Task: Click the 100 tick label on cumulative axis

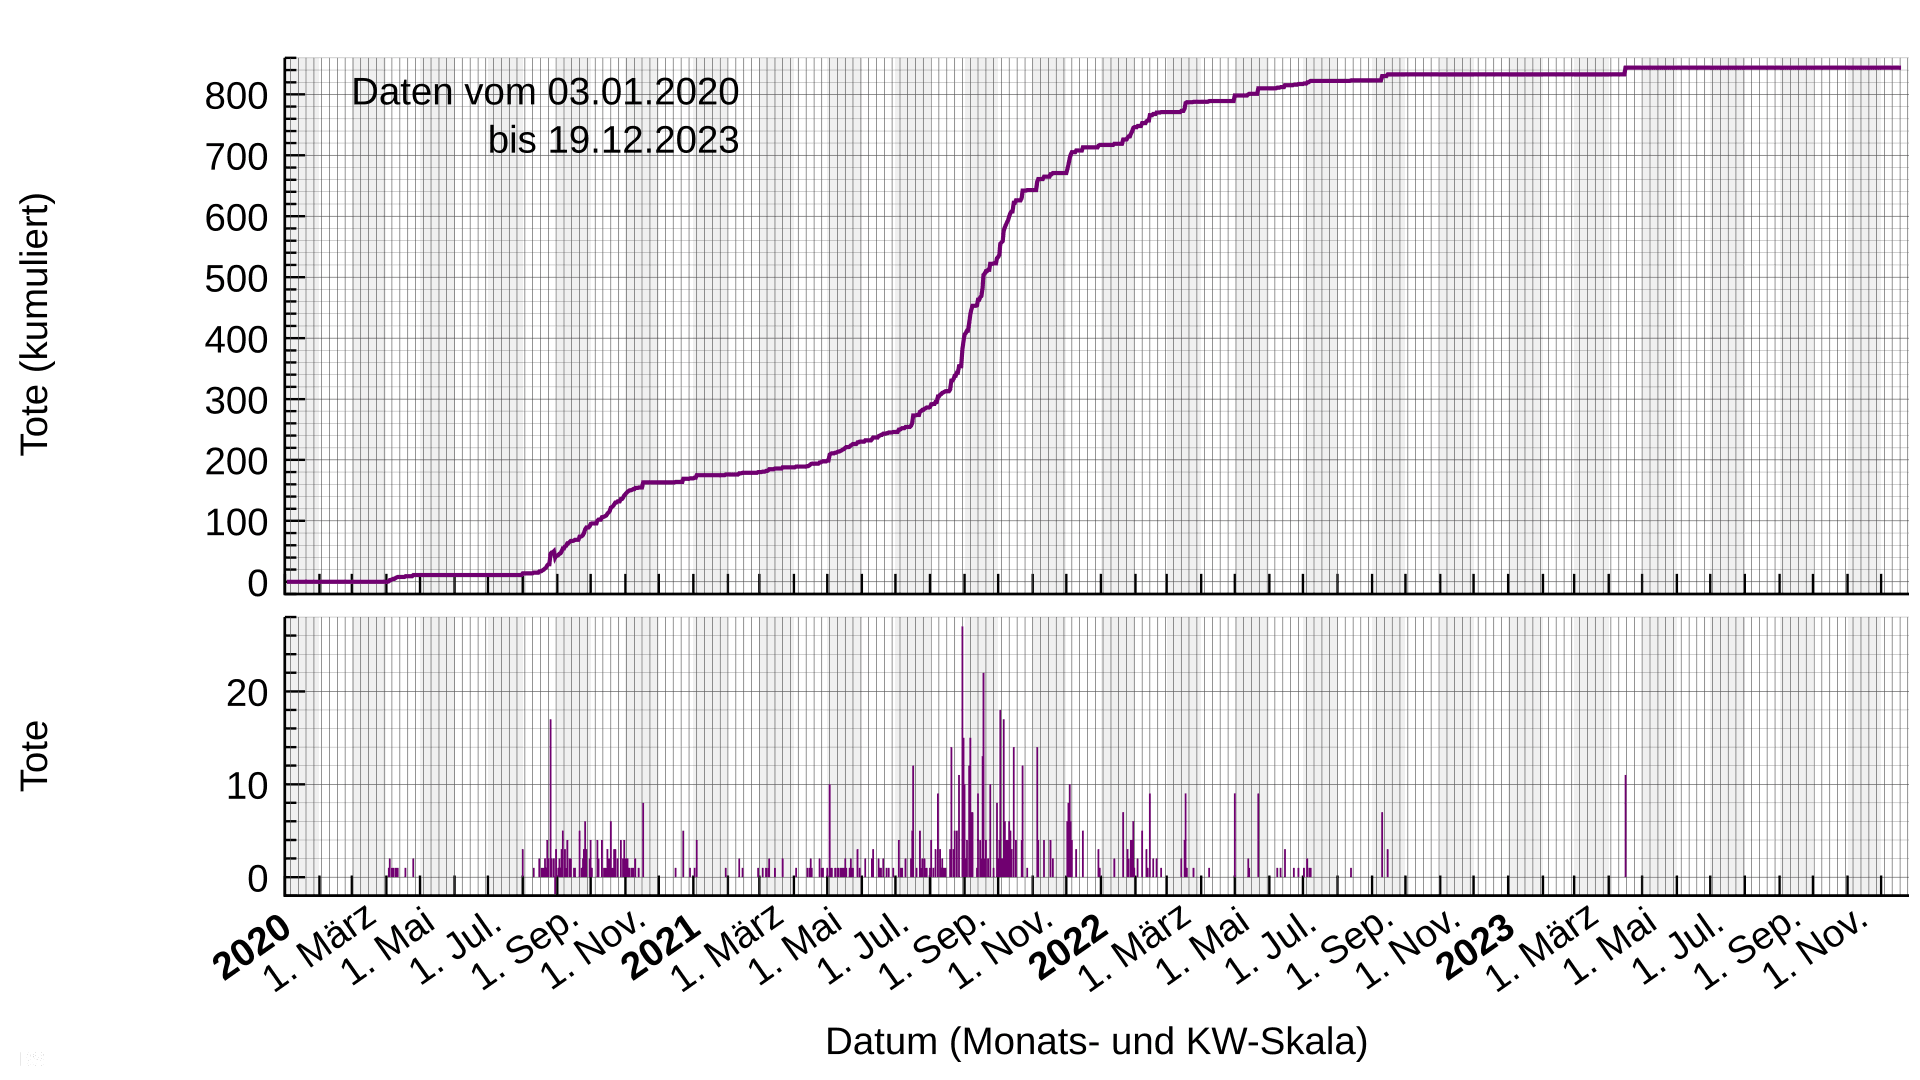Action: point(236,523)
